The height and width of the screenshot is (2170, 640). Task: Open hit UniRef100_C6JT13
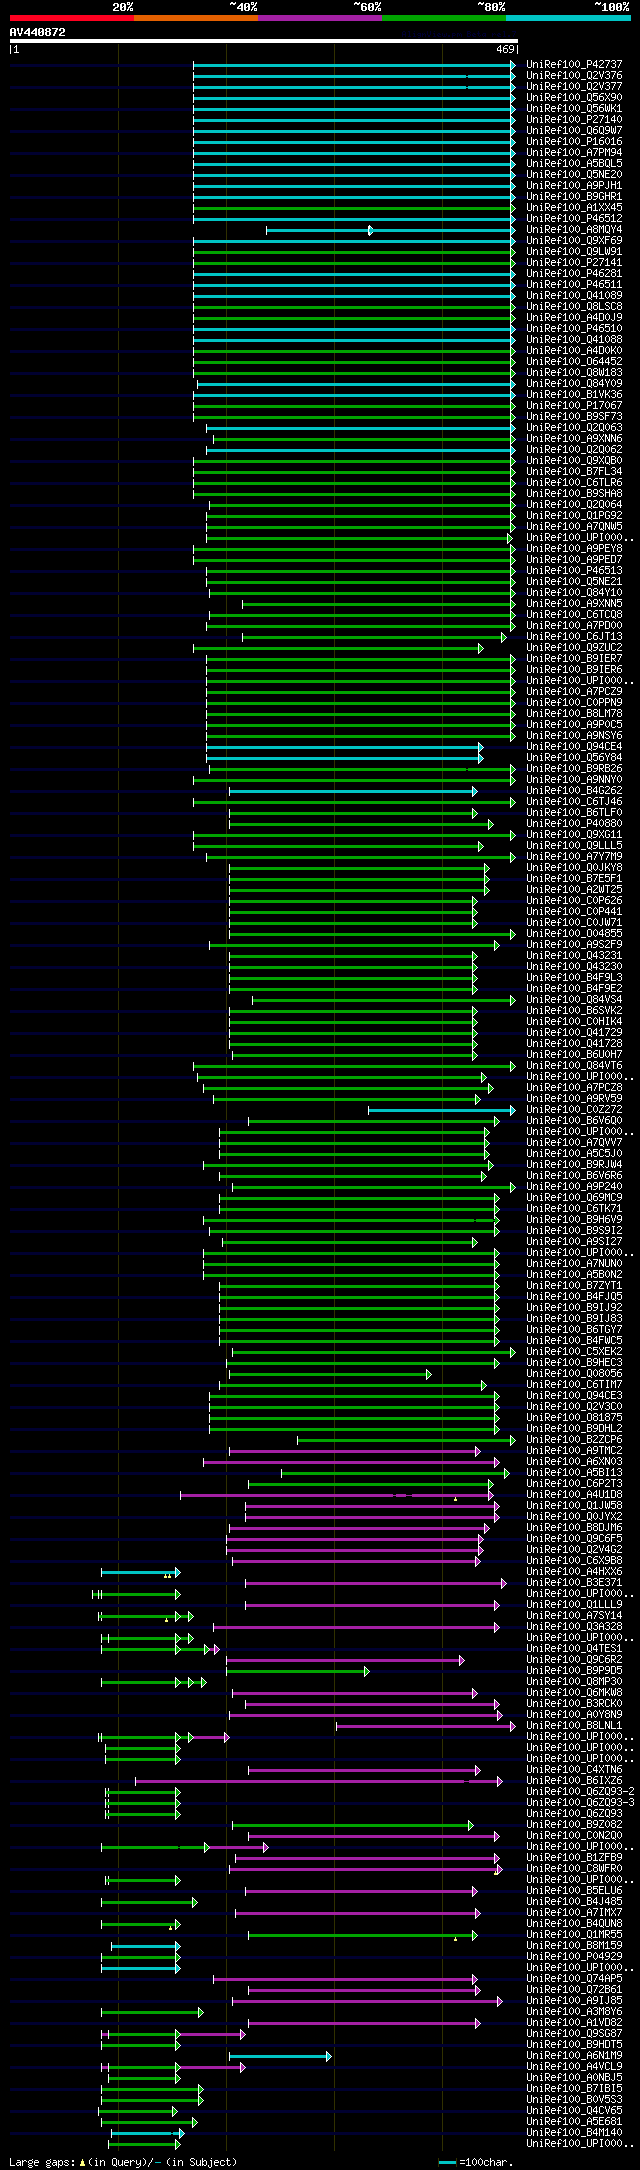click(574, 636)
